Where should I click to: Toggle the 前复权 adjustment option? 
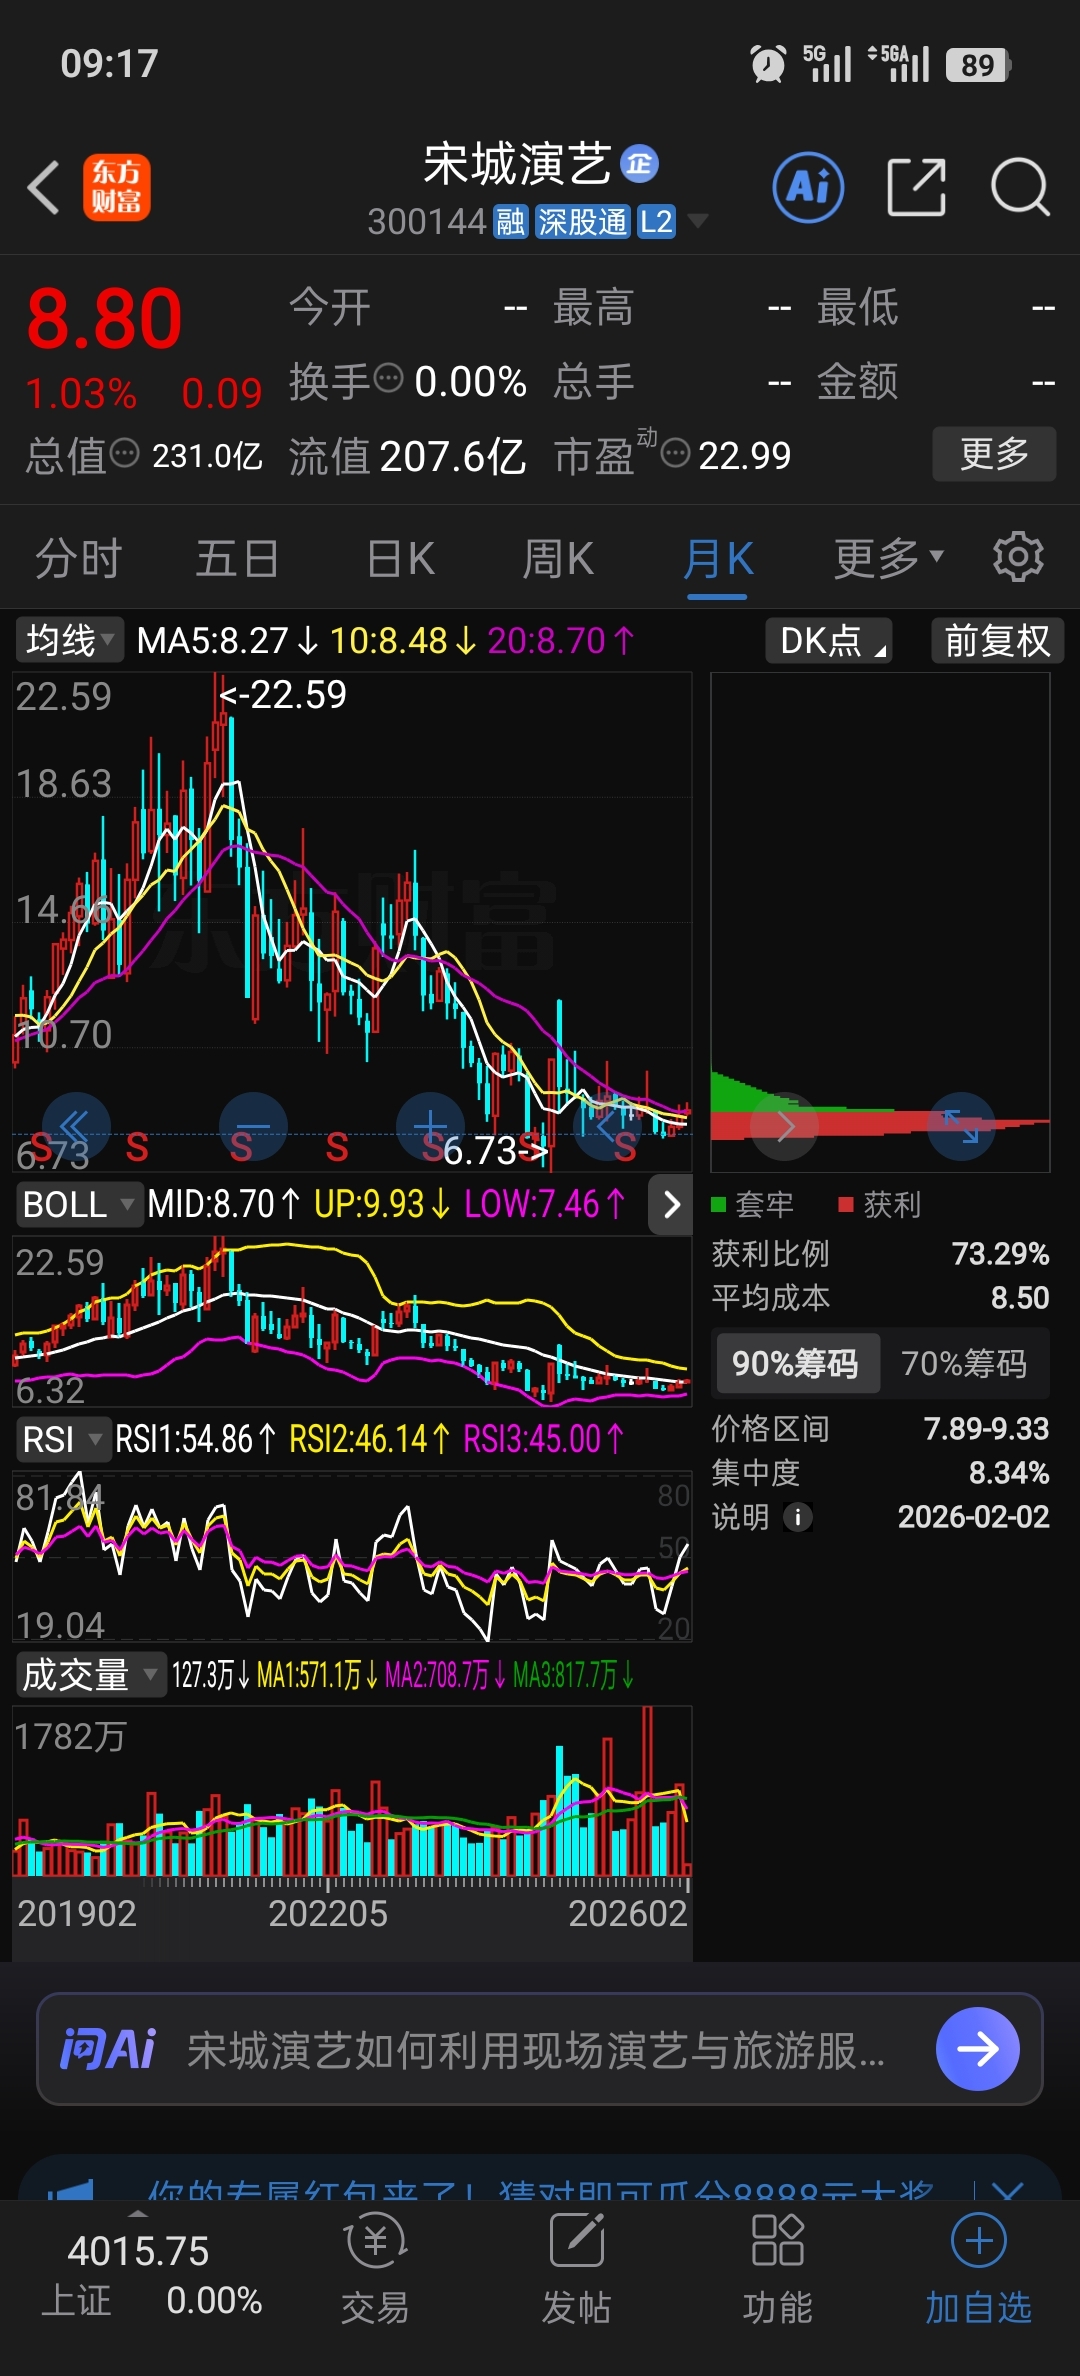click(x=997, y=640)
